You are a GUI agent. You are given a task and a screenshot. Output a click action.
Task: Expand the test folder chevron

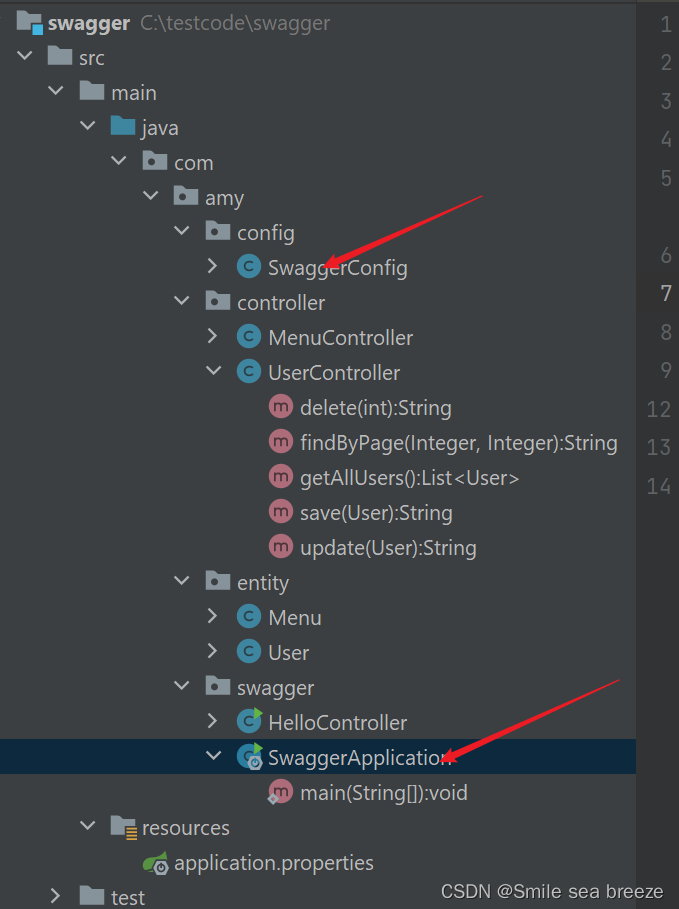[x=55, y=895]
